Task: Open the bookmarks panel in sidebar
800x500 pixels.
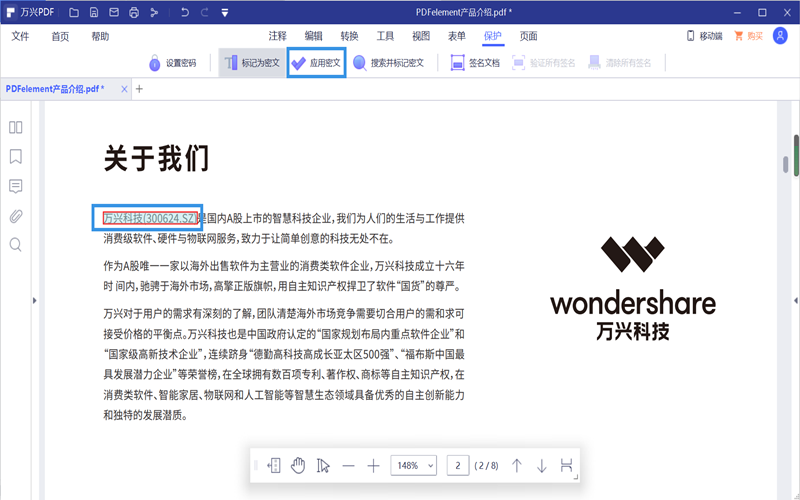Action: [x=16, y=156]
